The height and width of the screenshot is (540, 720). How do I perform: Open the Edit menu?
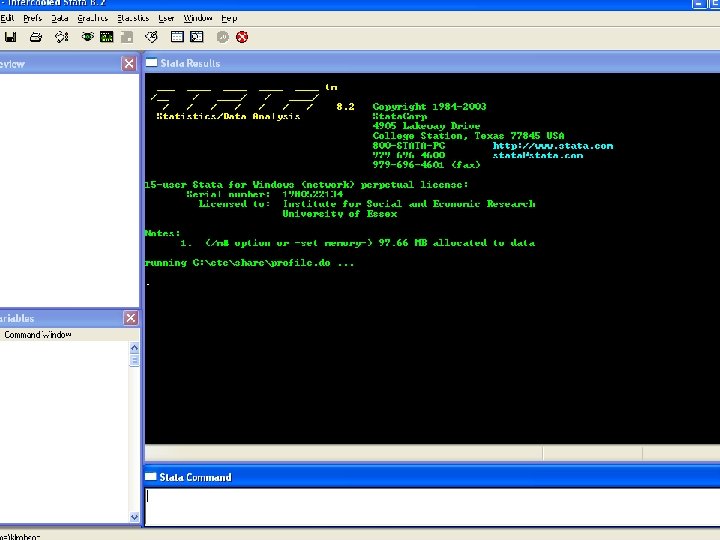click(x=7, y=18)
